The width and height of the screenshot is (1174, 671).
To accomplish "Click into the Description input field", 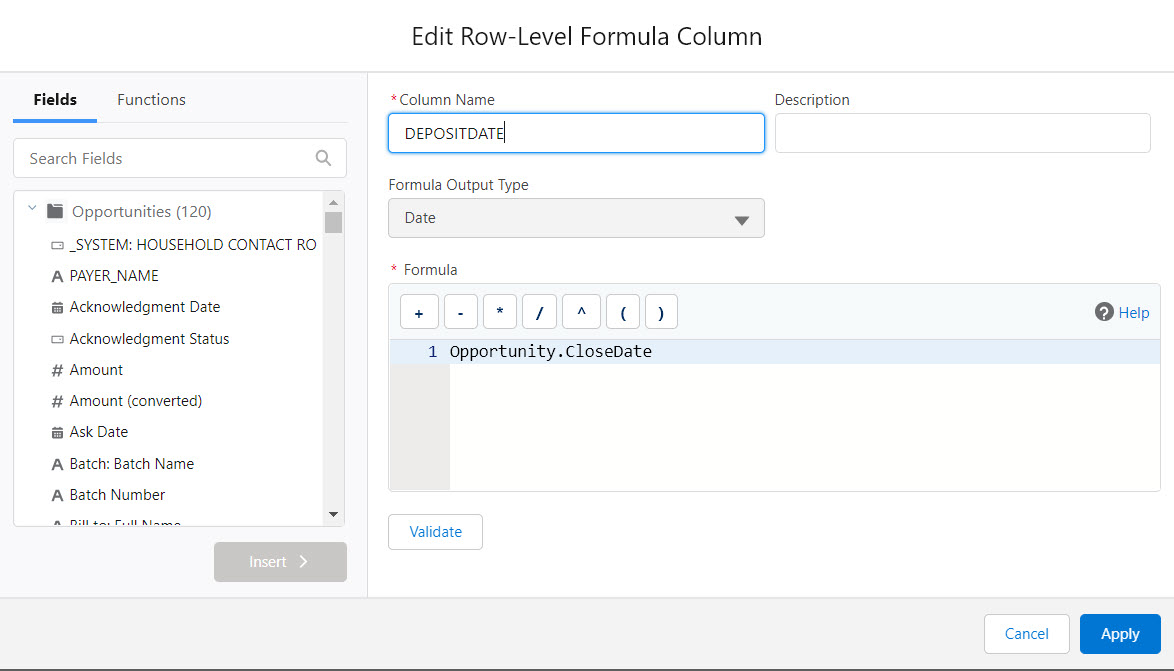I will click(962, 133).
